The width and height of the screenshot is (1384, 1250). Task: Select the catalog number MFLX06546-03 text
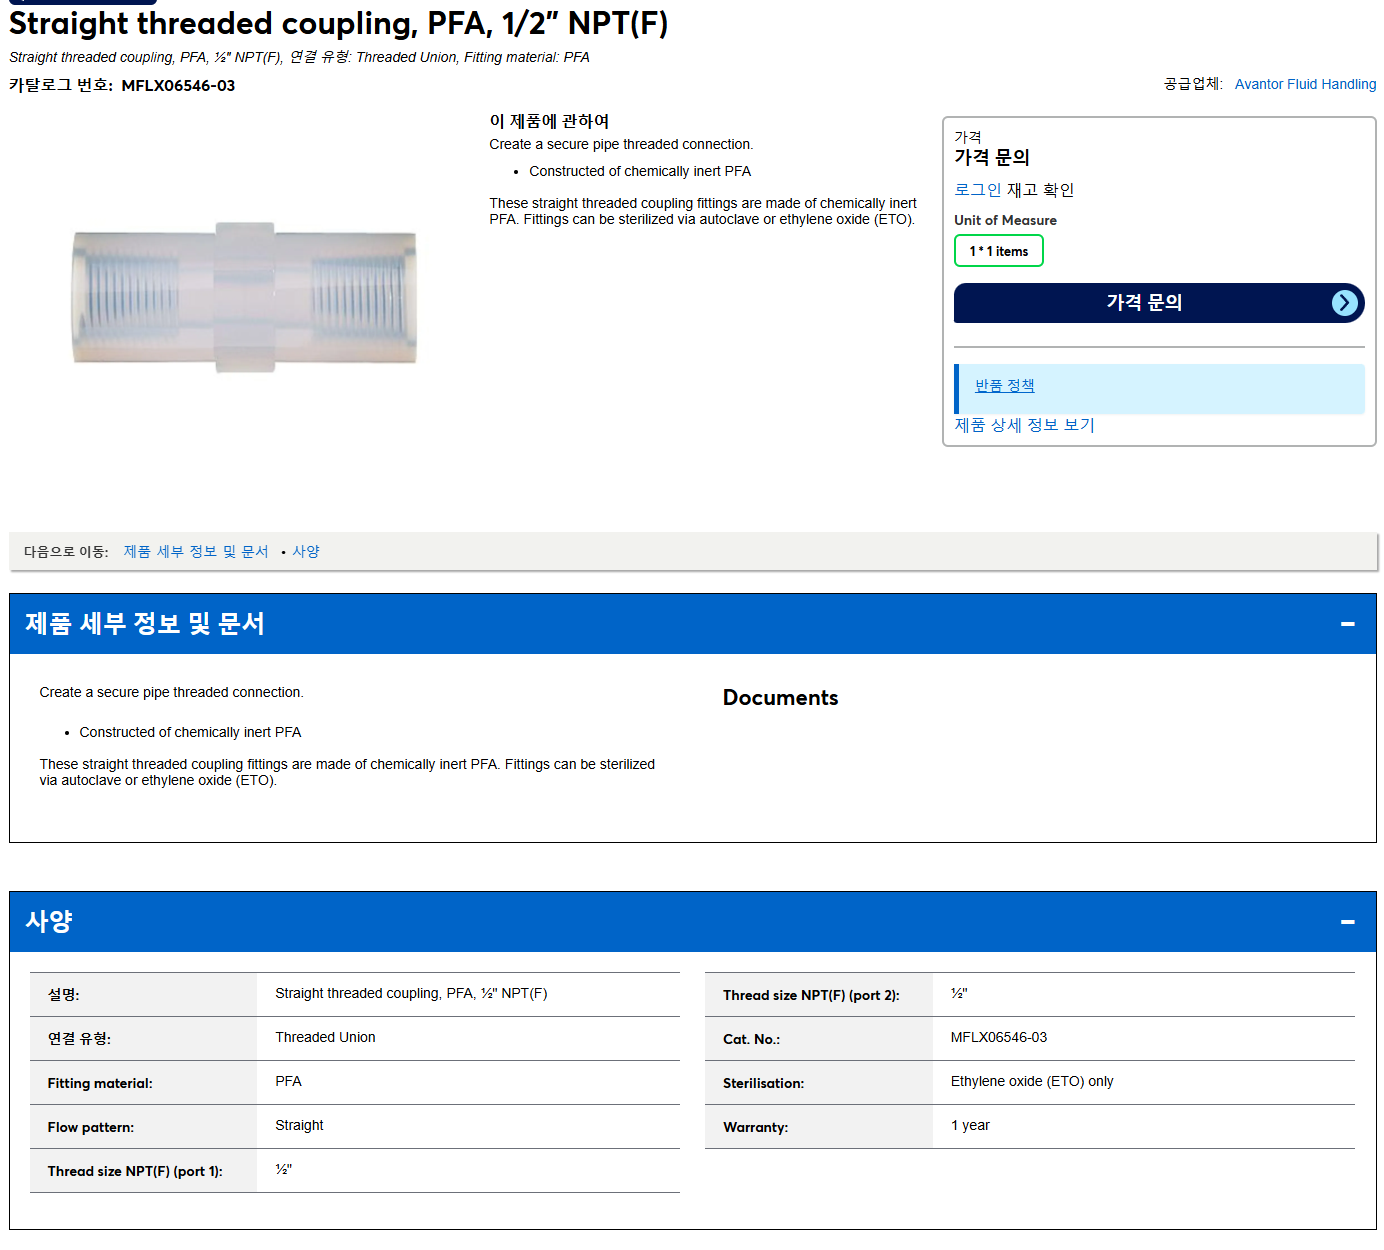[x=178, y=86]
